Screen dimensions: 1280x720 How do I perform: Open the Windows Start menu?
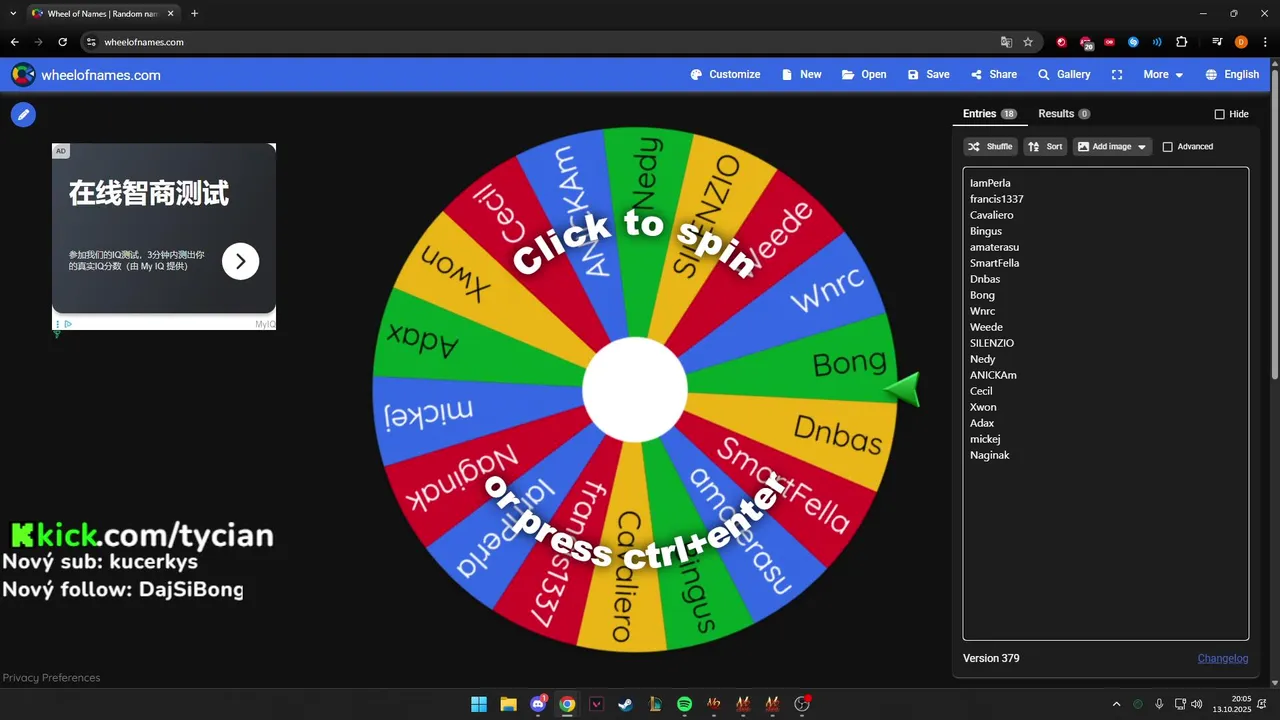pos(479,704)
